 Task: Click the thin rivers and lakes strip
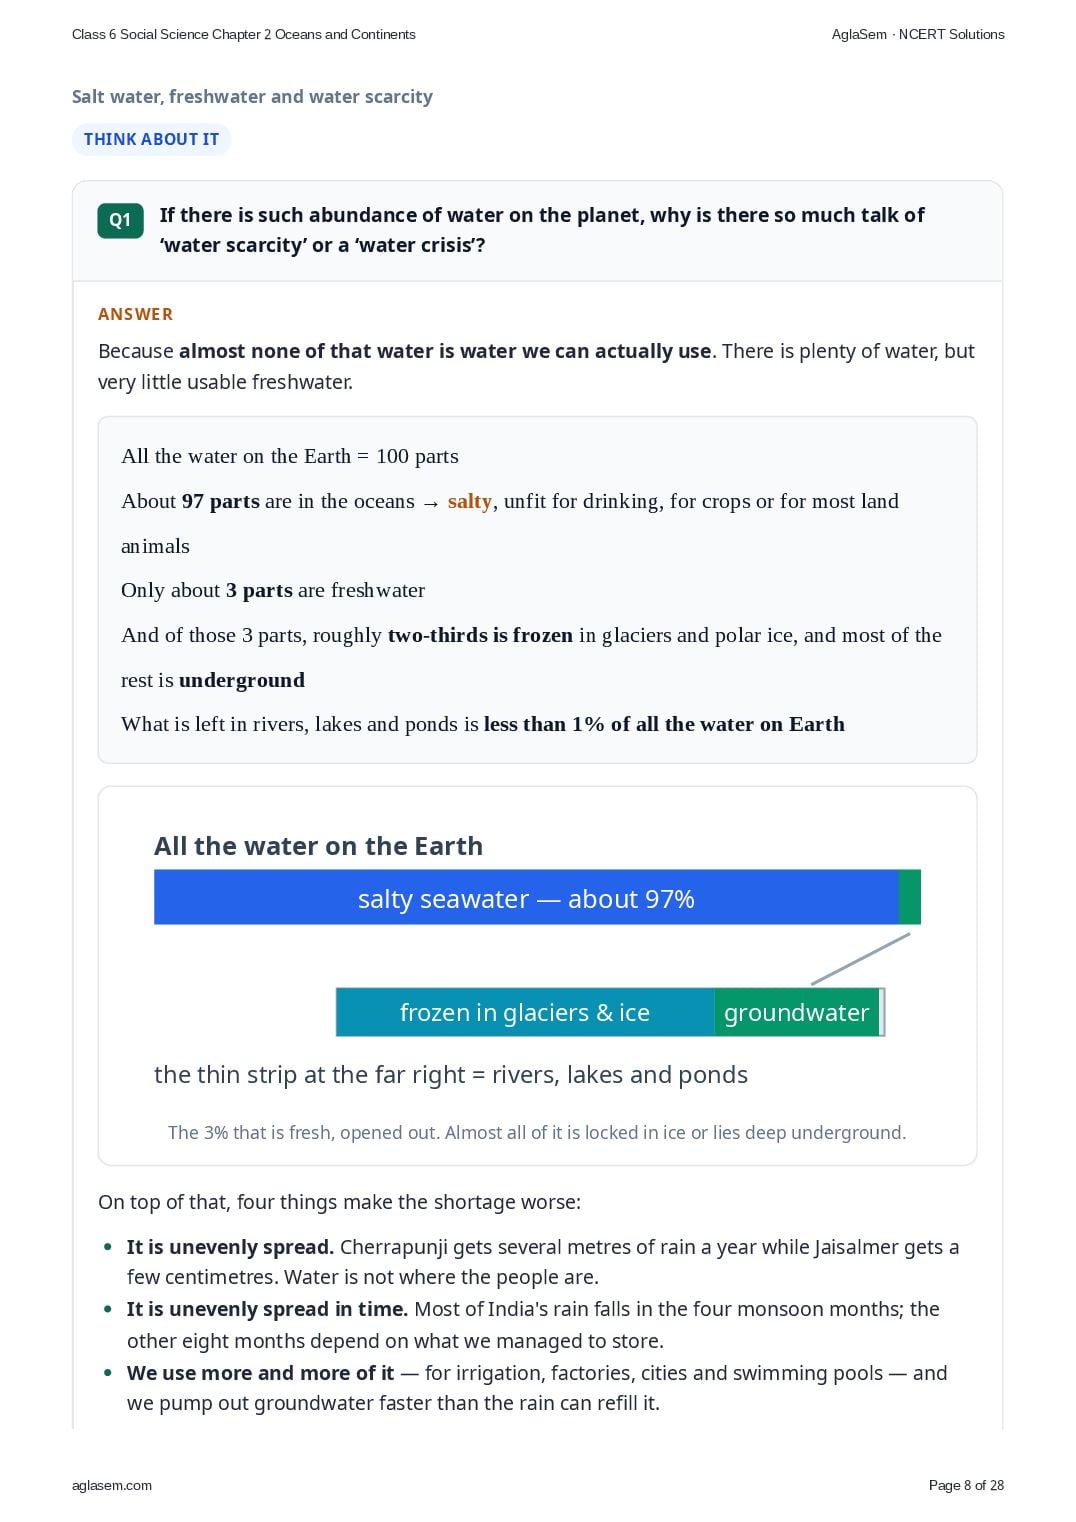click(882, 1012)
